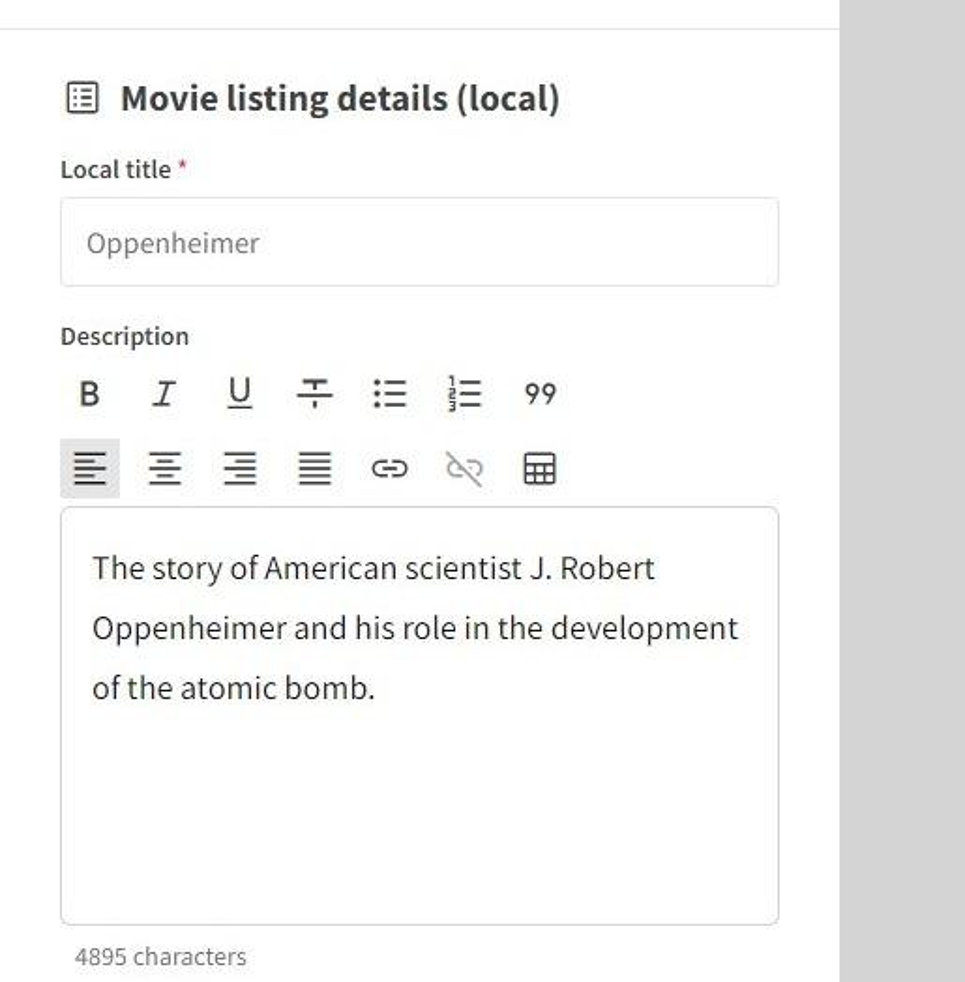
Task: Click the Movie listing details (local) heading
Action: click(340, 99)
